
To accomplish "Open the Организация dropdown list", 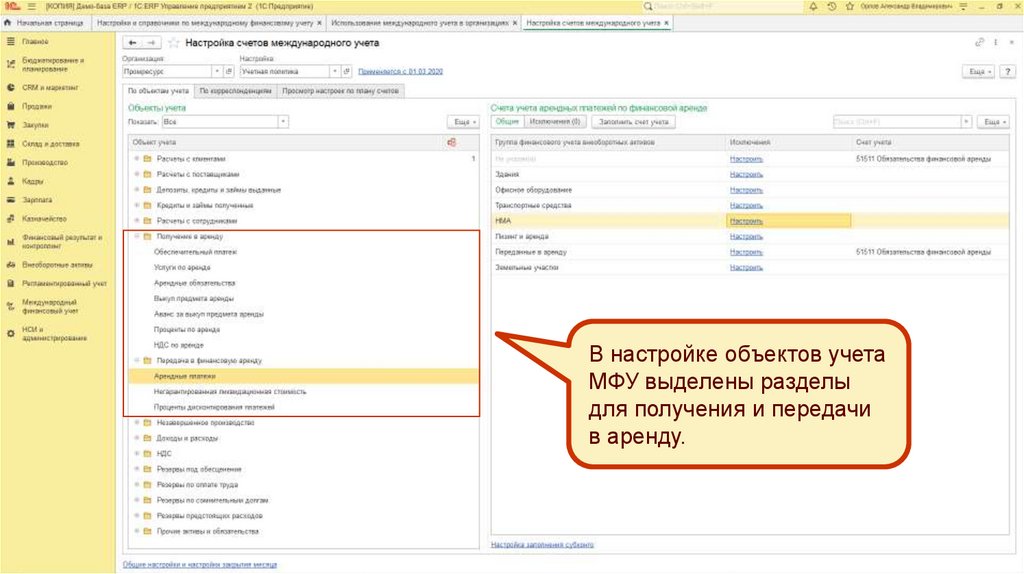I will [x=216, y=72].
